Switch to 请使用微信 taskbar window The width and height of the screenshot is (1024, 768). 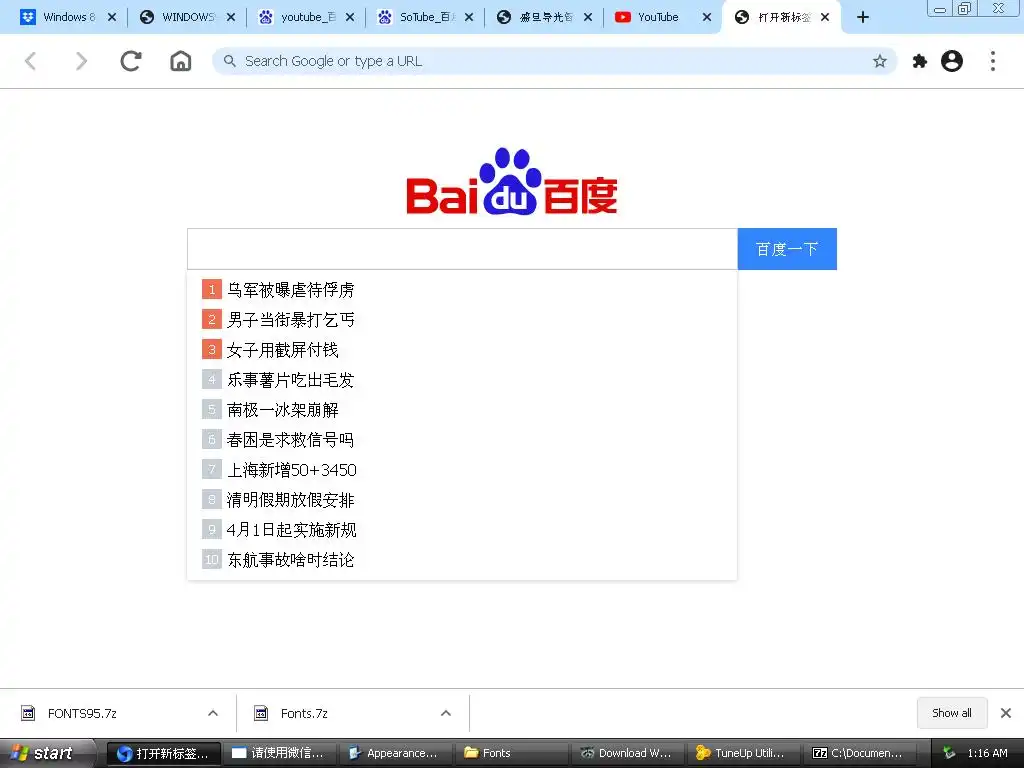tap(279, 753)
